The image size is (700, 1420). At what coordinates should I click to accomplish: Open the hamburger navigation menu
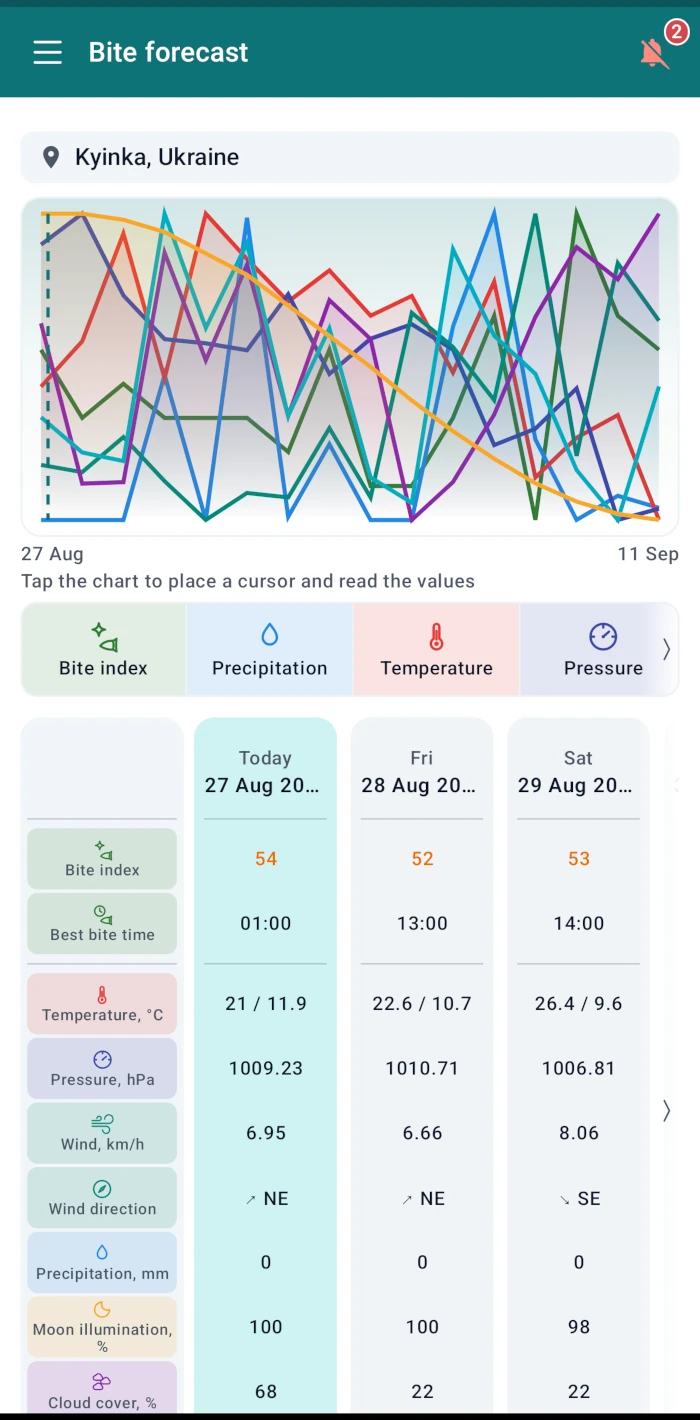[48, 53]
